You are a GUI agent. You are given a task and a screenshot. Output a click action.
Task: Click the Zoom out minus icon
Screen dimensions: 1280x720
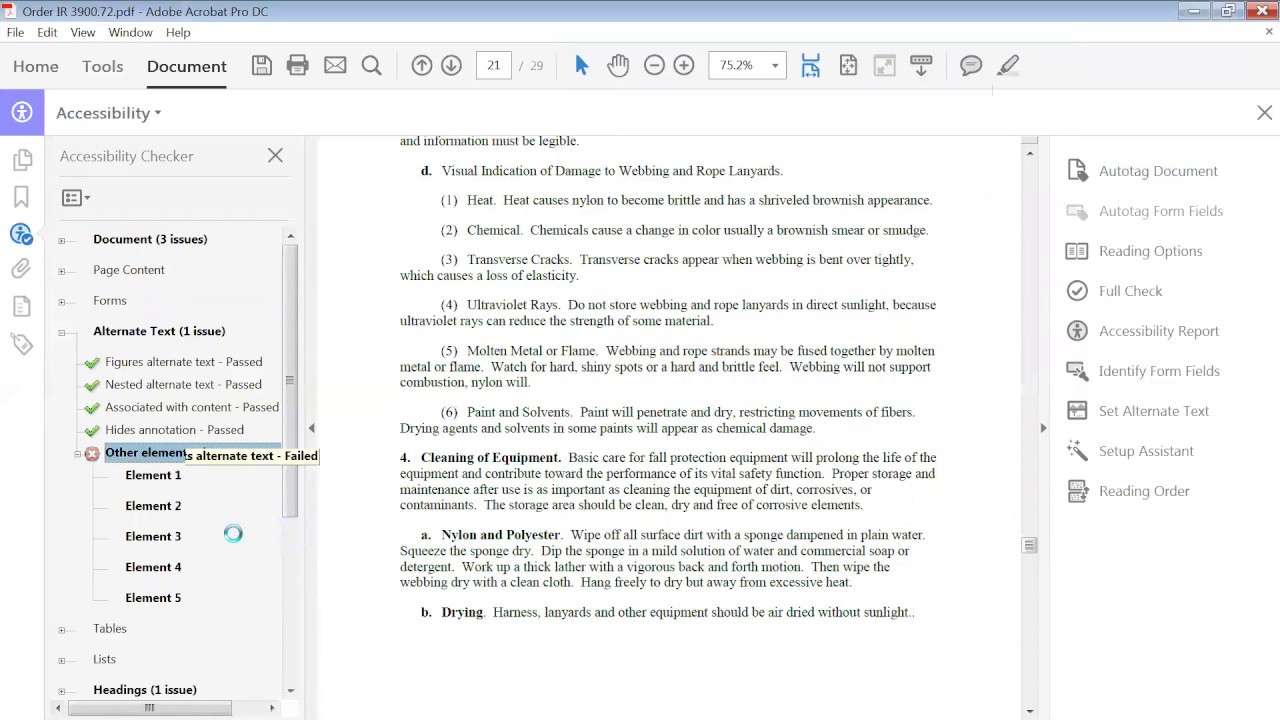(x=654, y=65)
